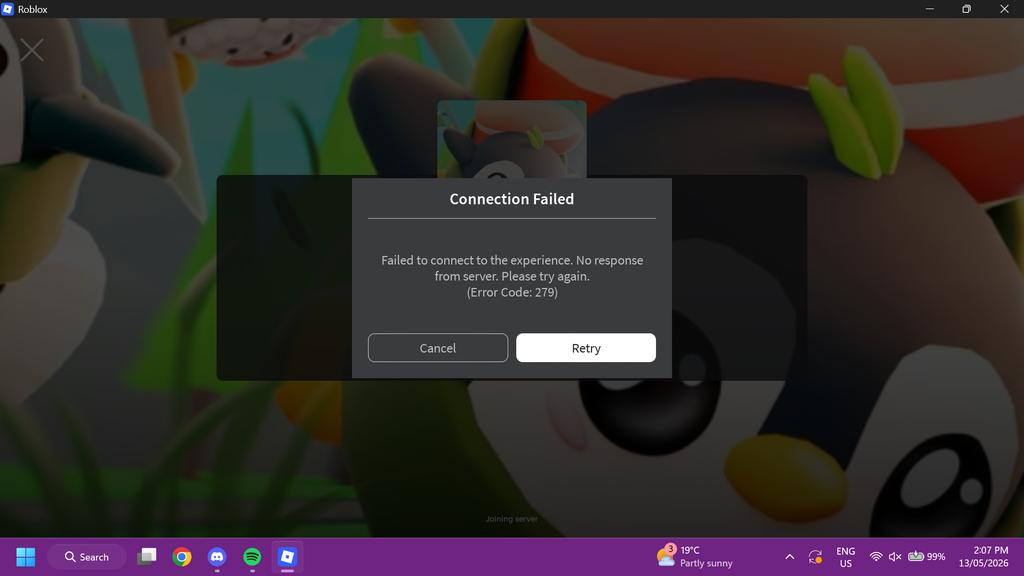The height and width of the screenshot is (576, 1024).
Task: Expand the hidden system tray icons
Action: tap(790, 557)
